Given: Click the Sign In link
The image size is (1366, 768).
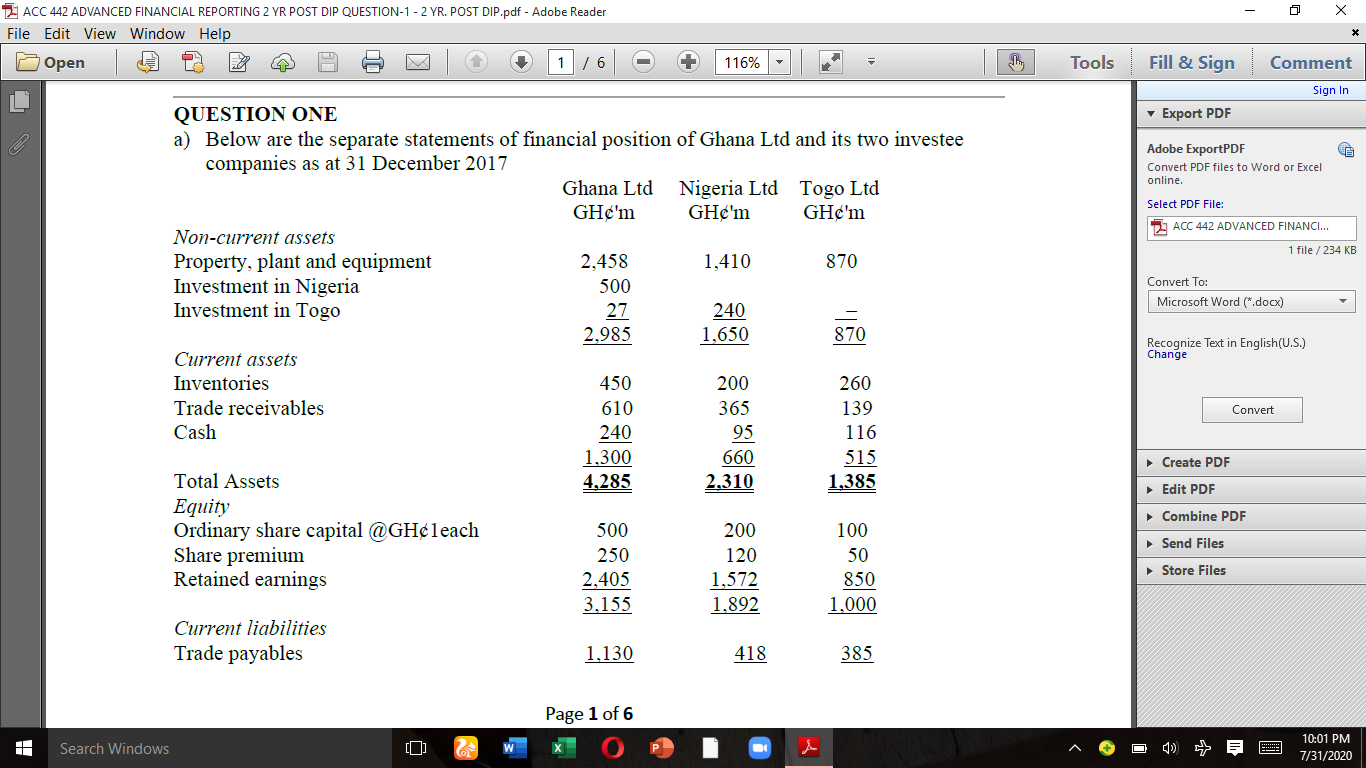Looking at the screenshot, I should coord(1330,89).
